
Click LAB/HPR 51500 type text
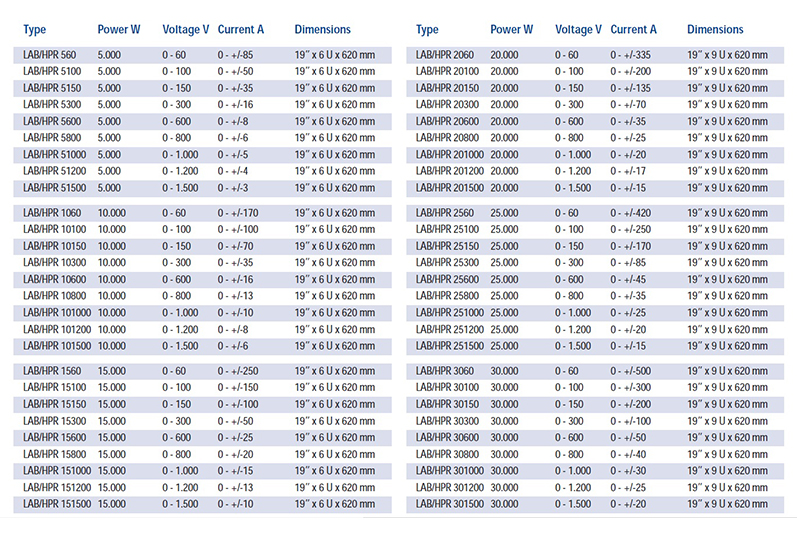point(54,188)
